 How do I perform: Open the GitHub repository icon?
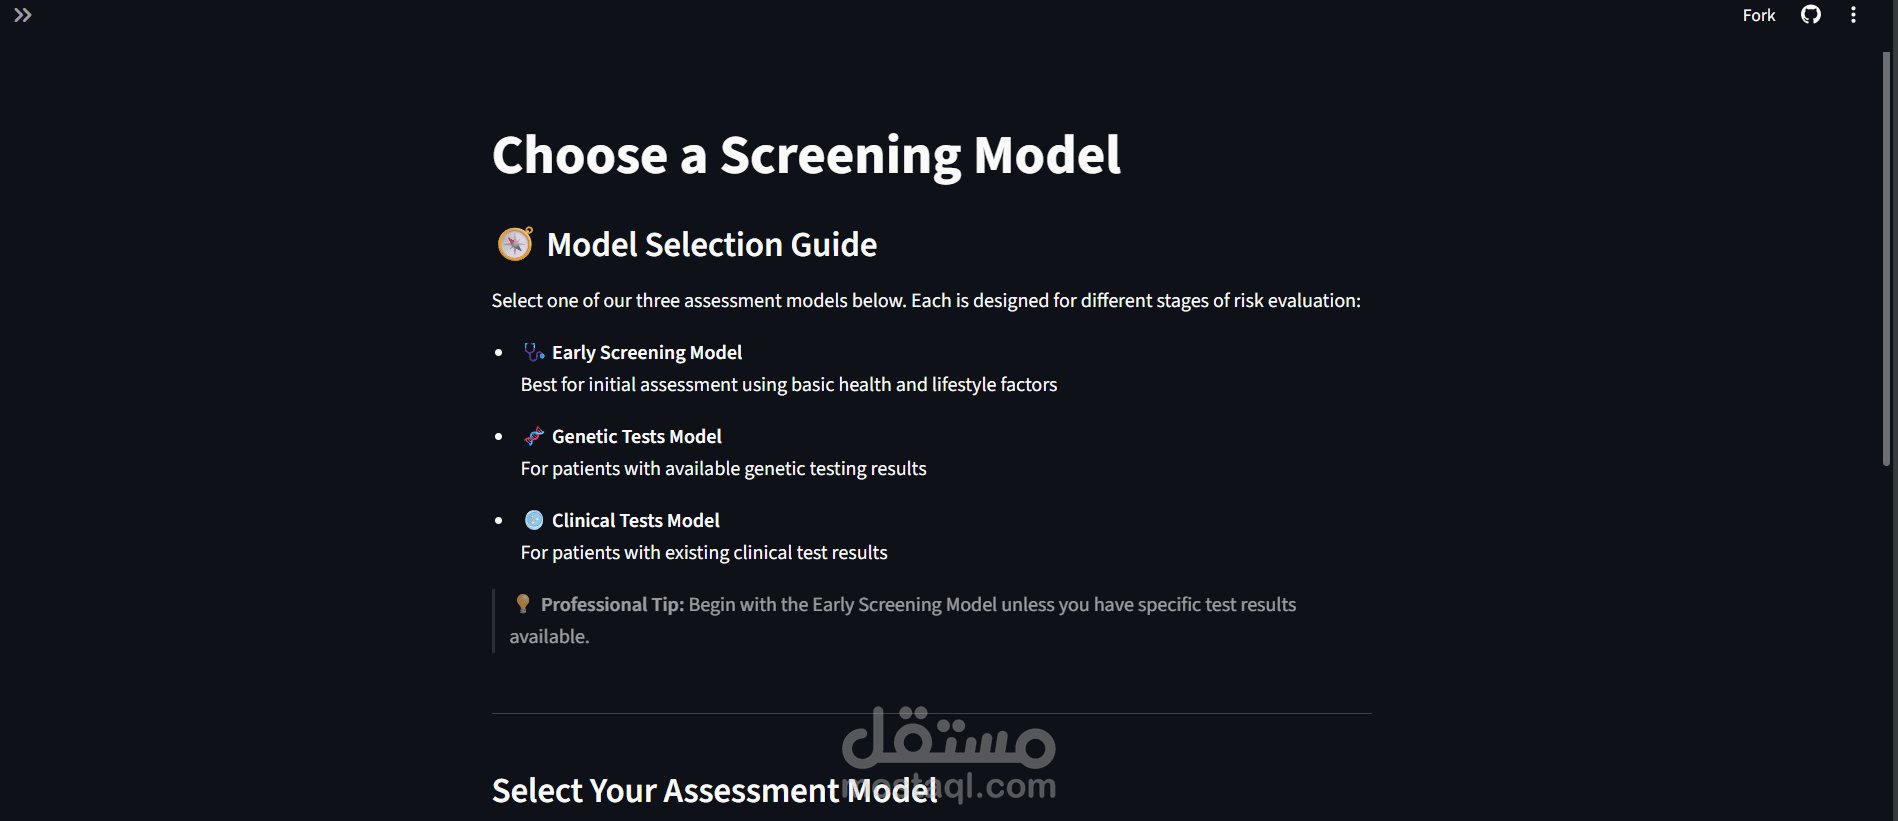[1811, 14]
